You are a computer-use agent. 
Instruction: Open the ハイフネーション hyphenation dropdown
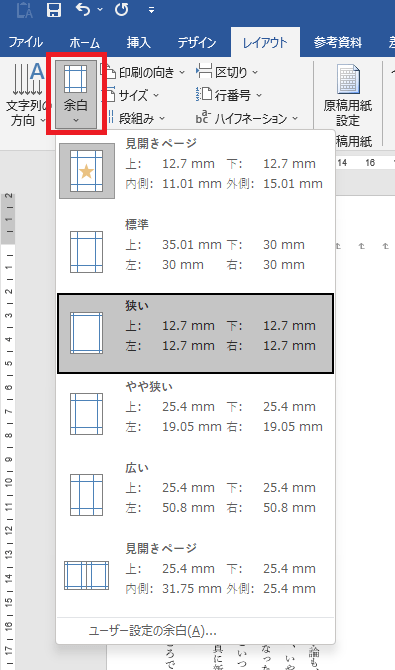[x=247, y=118]
